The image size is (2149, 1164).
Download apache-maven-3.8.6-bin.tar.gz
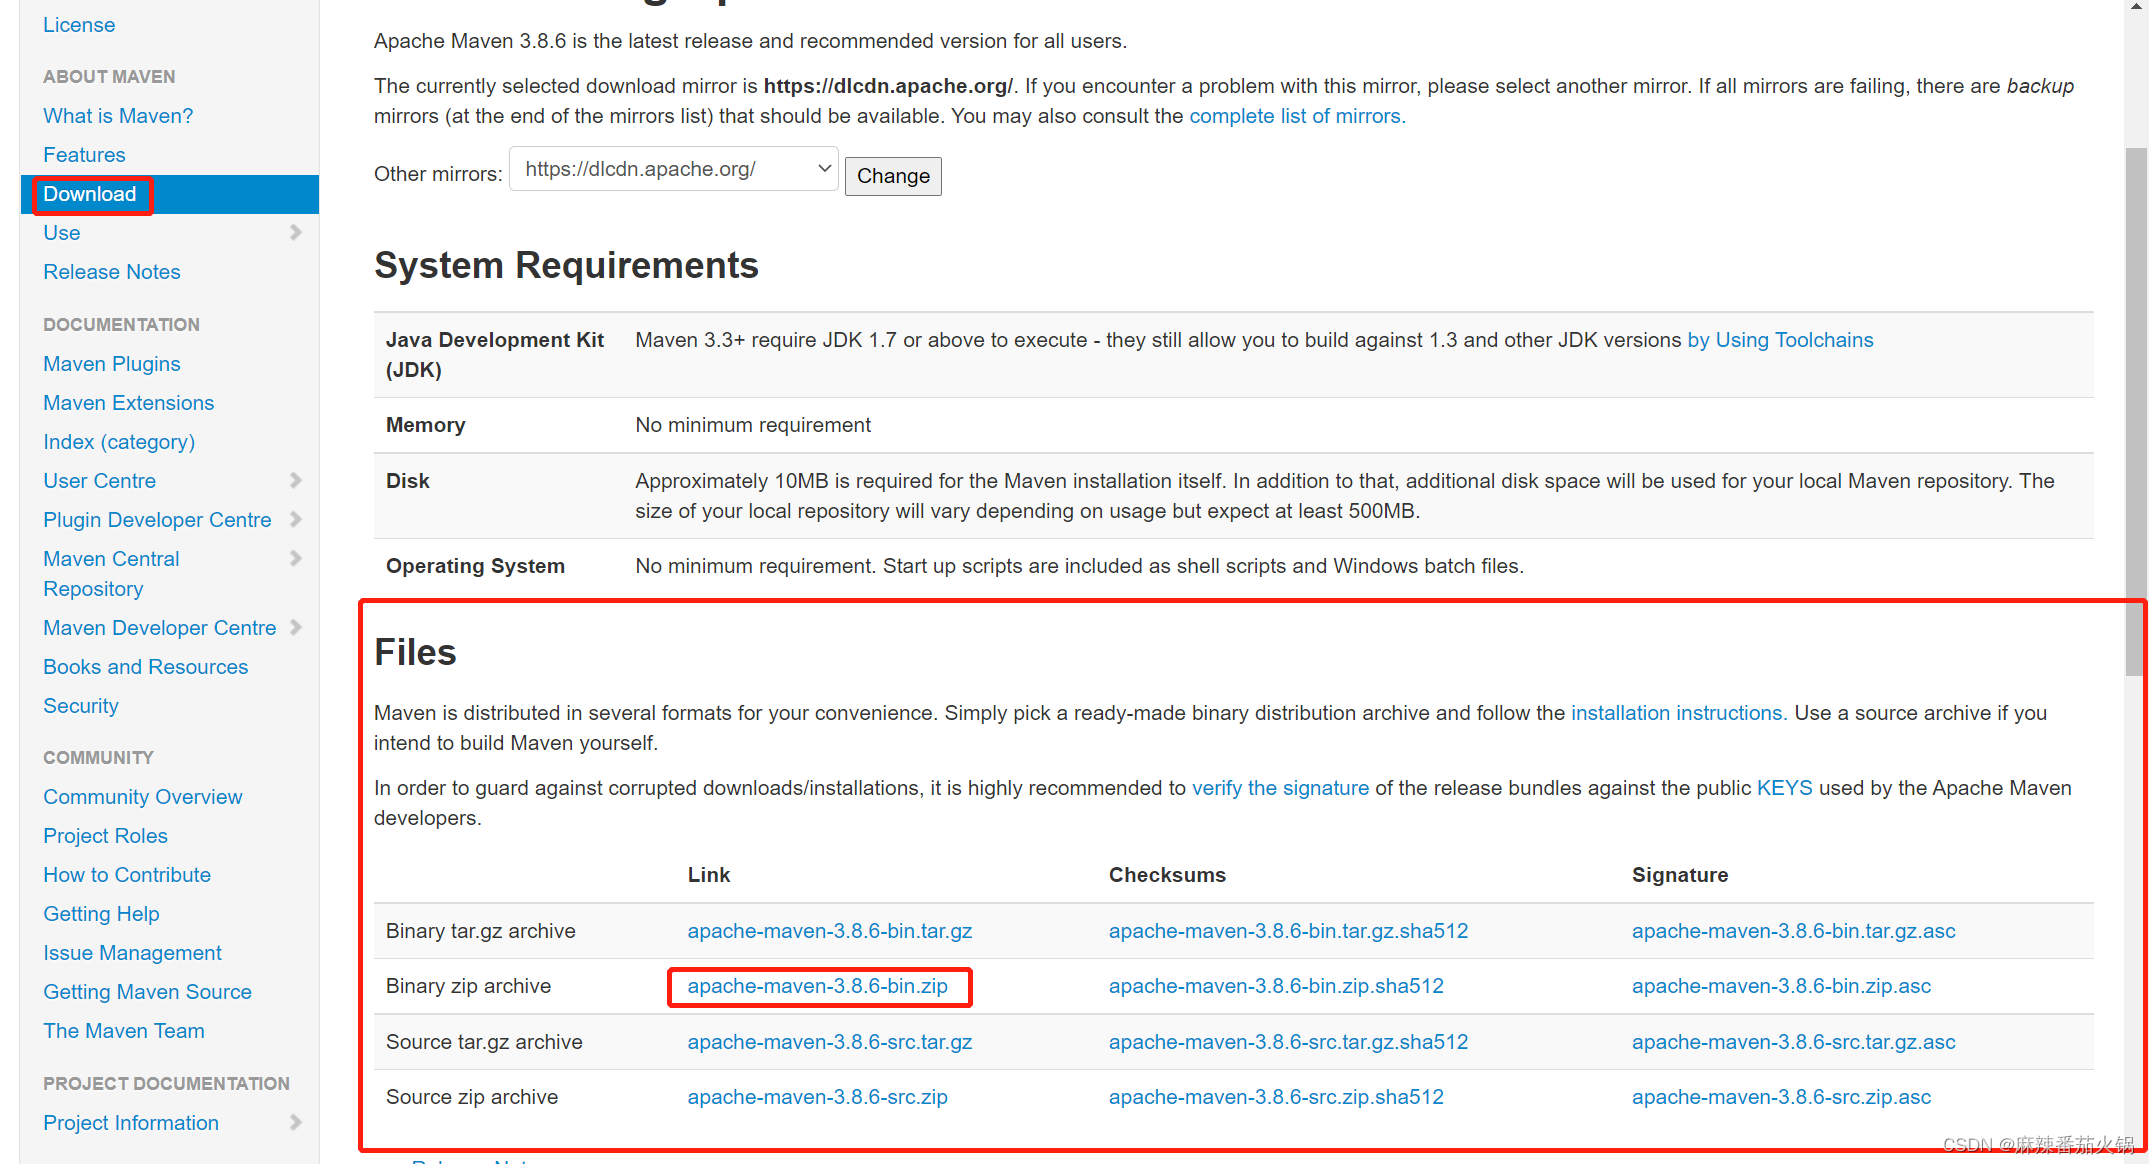coord(830,931)
